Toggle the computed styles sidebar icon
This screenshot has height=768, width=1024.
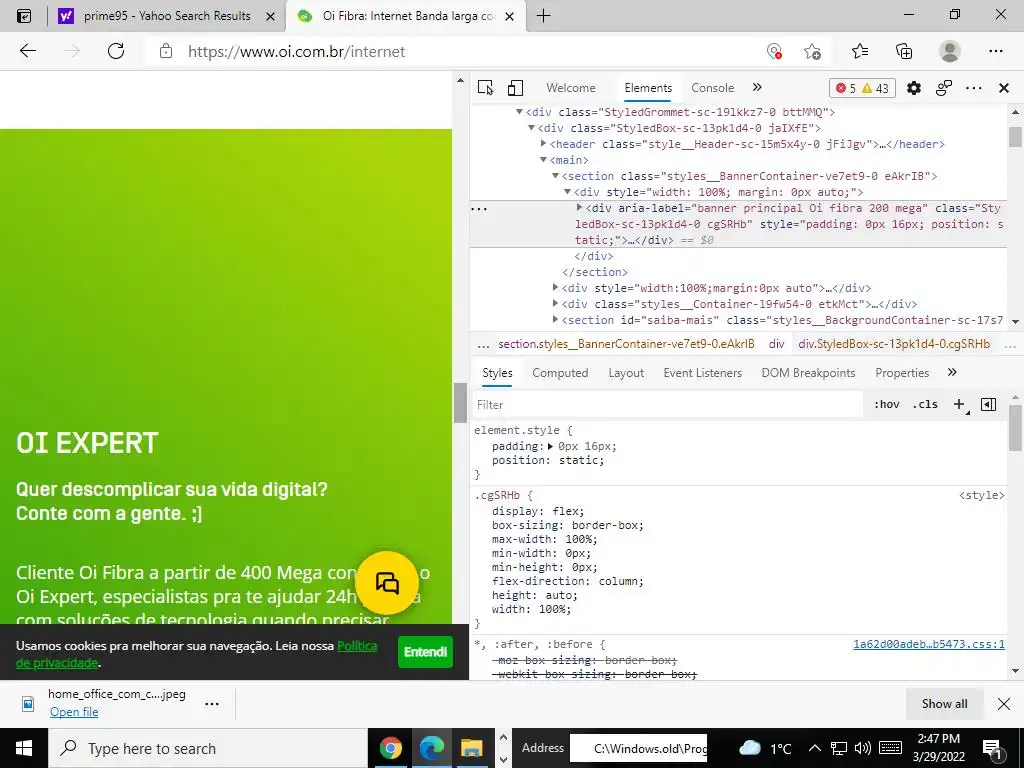coord(989,404)
